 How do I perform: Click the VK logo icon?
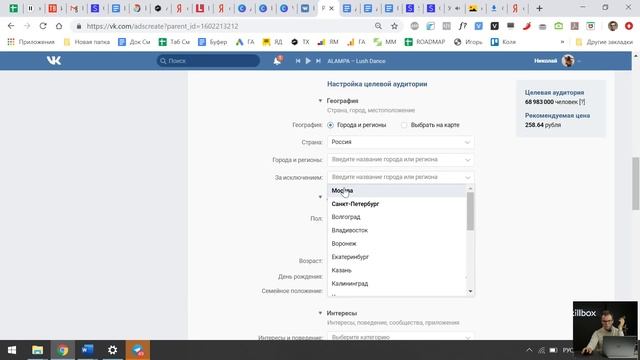pos(54,60)
